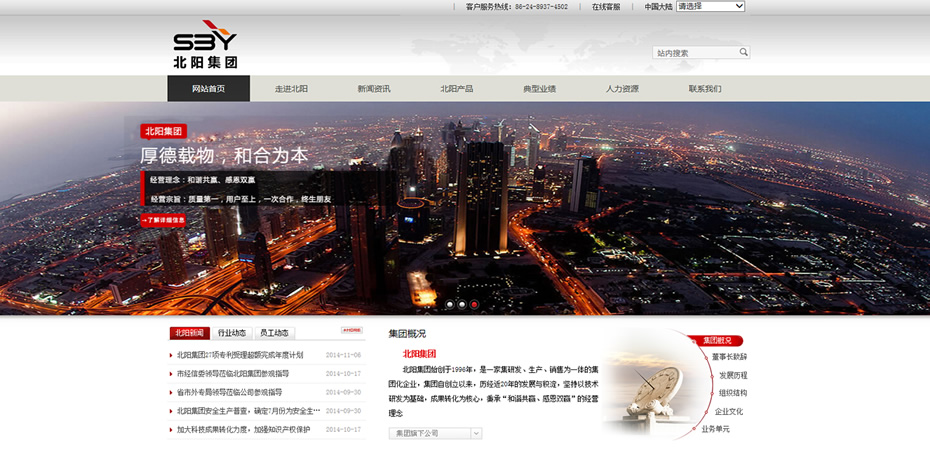Open 人力资源 menu item
The width and height of the screenshot is (930, 450).
click(x=621, y=89)
